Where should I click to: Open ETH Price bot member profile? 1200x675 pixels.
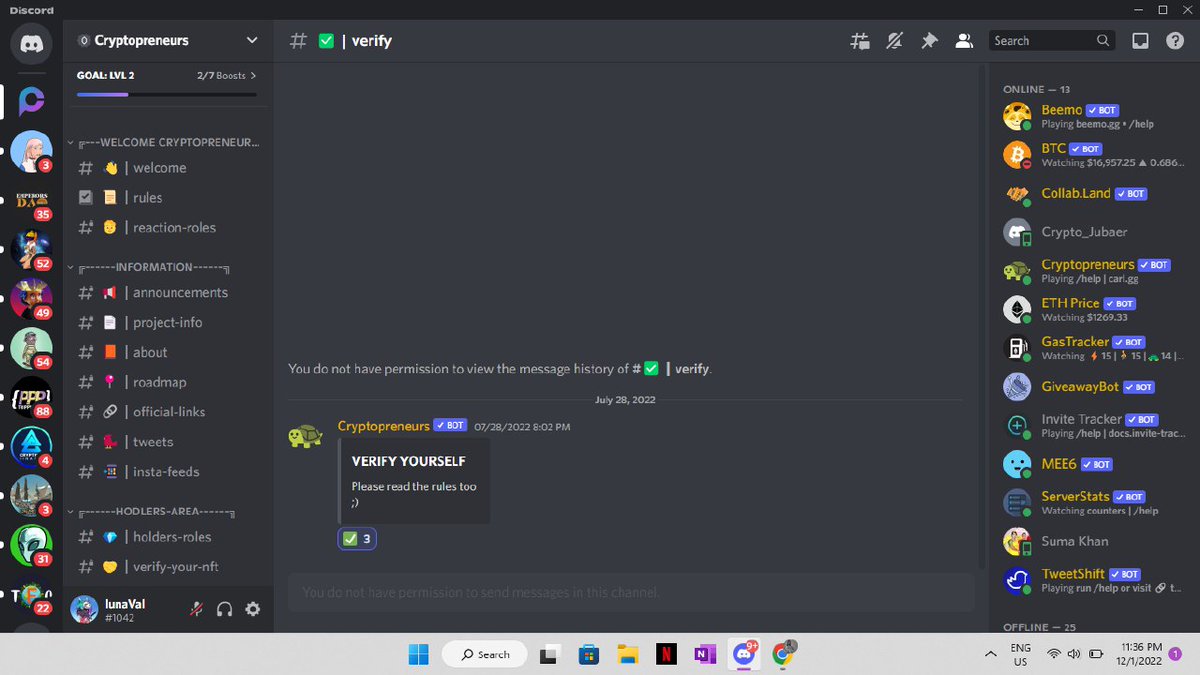point(1094,309)
